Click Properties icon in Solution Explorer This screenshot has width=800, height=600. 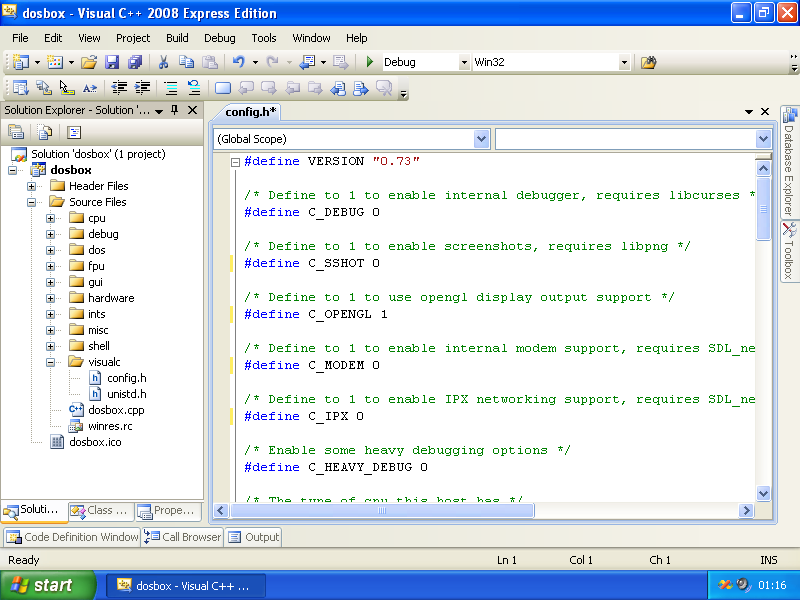pyautogui.click(x=16, y=131)
